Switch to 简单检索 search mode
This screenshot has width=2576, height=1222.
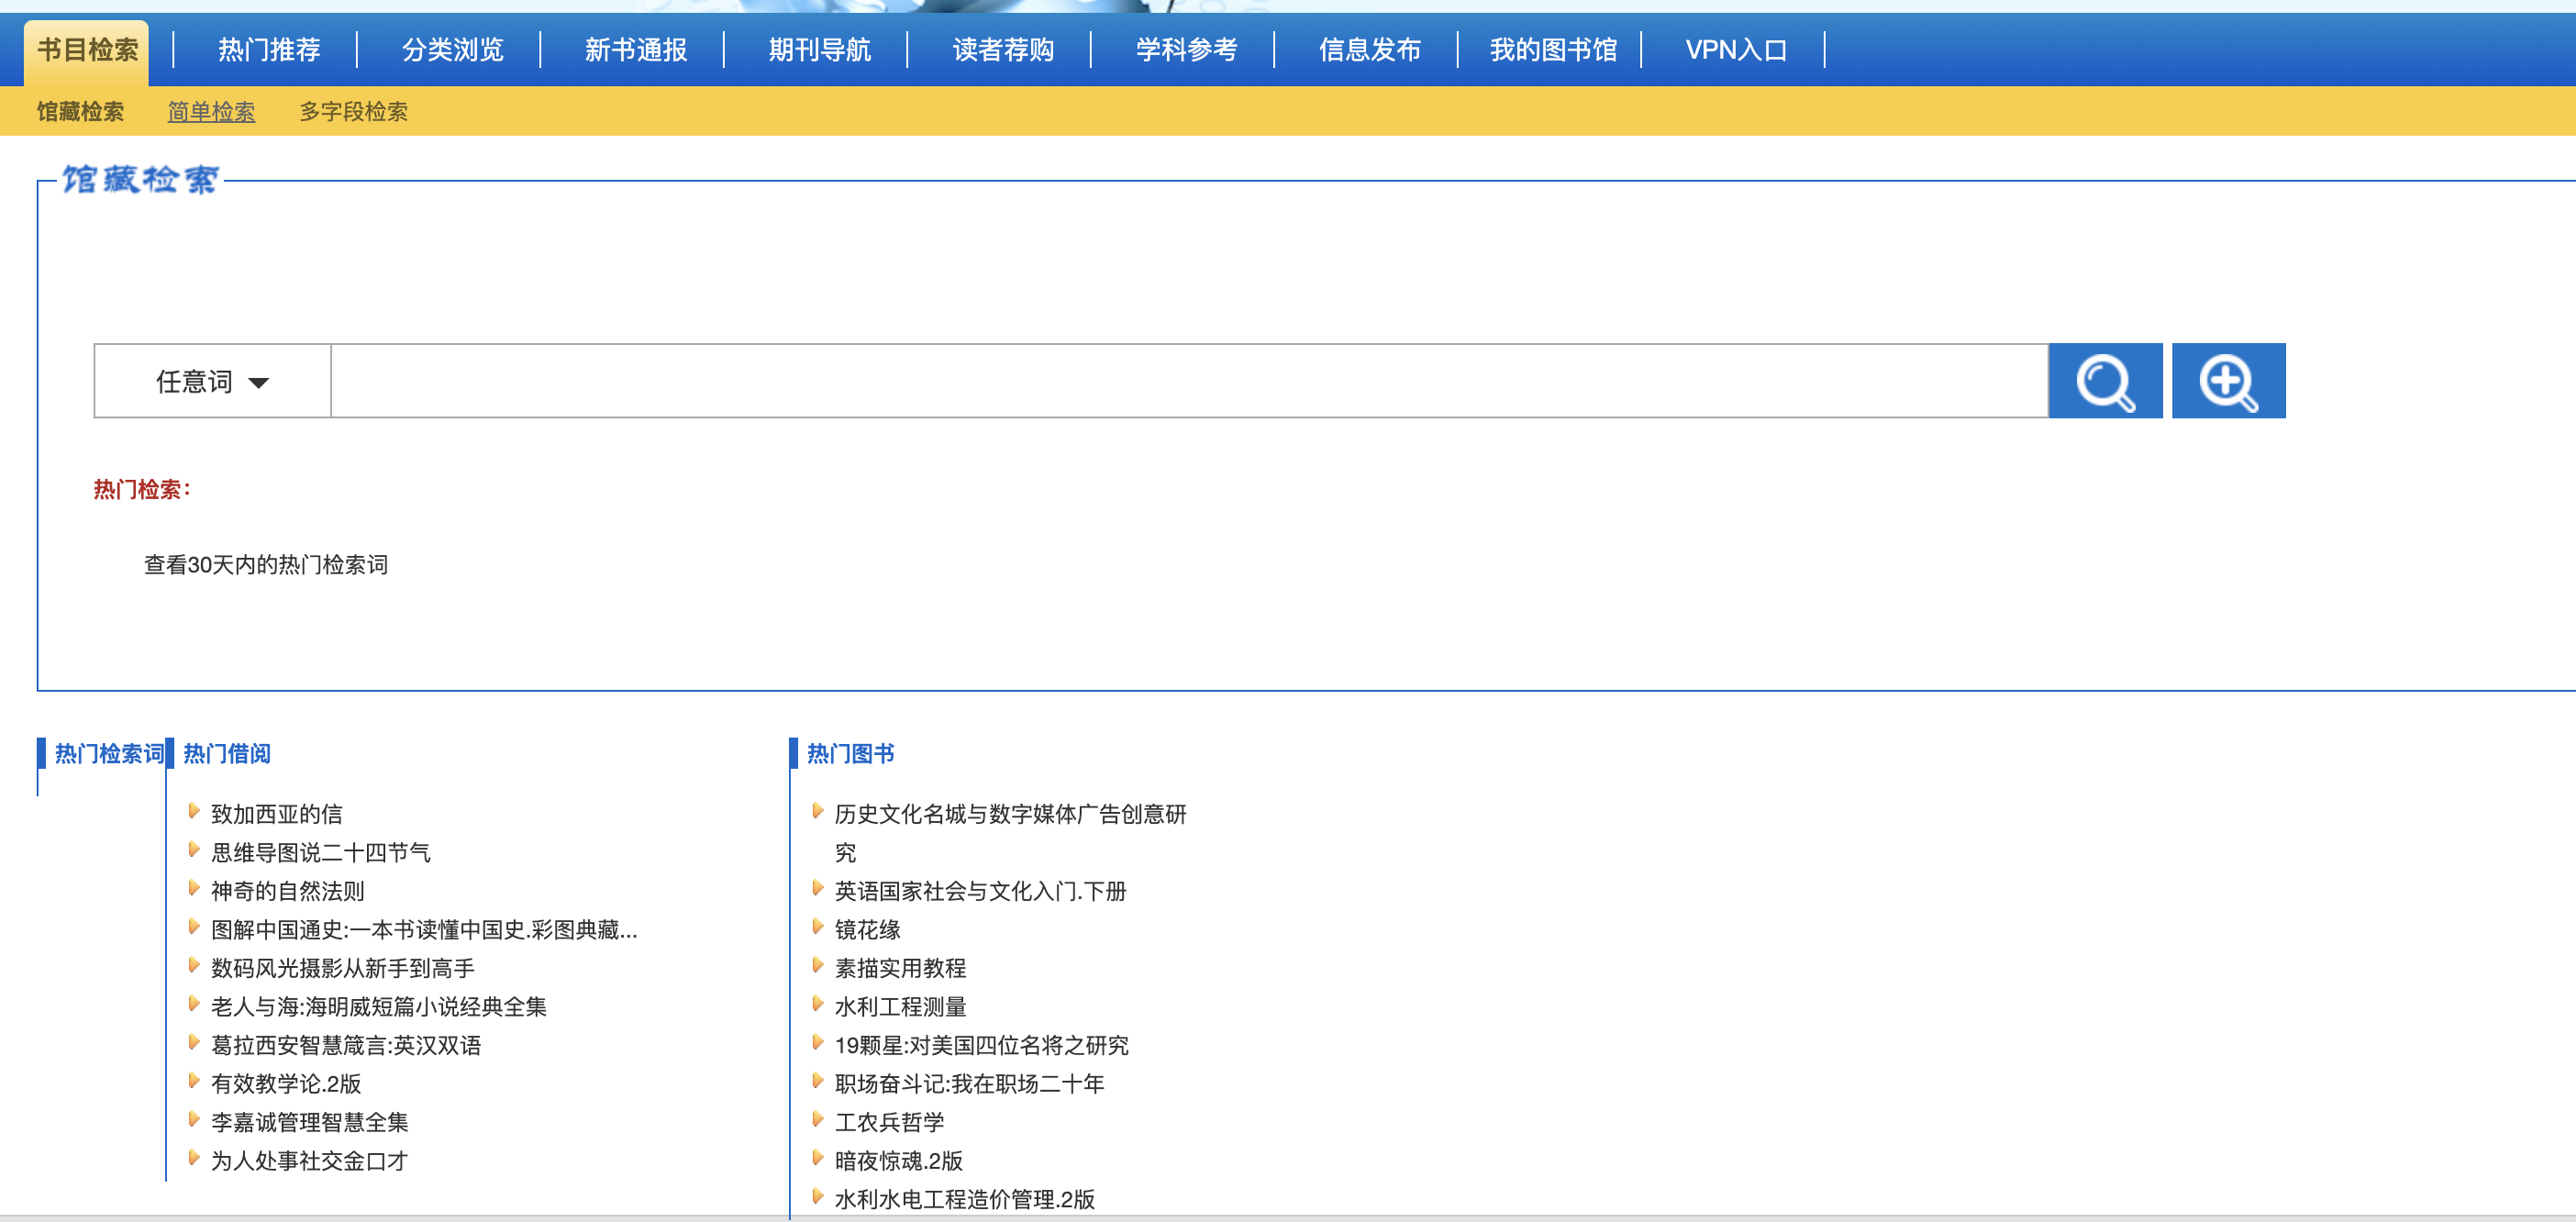tap(211, 112)
